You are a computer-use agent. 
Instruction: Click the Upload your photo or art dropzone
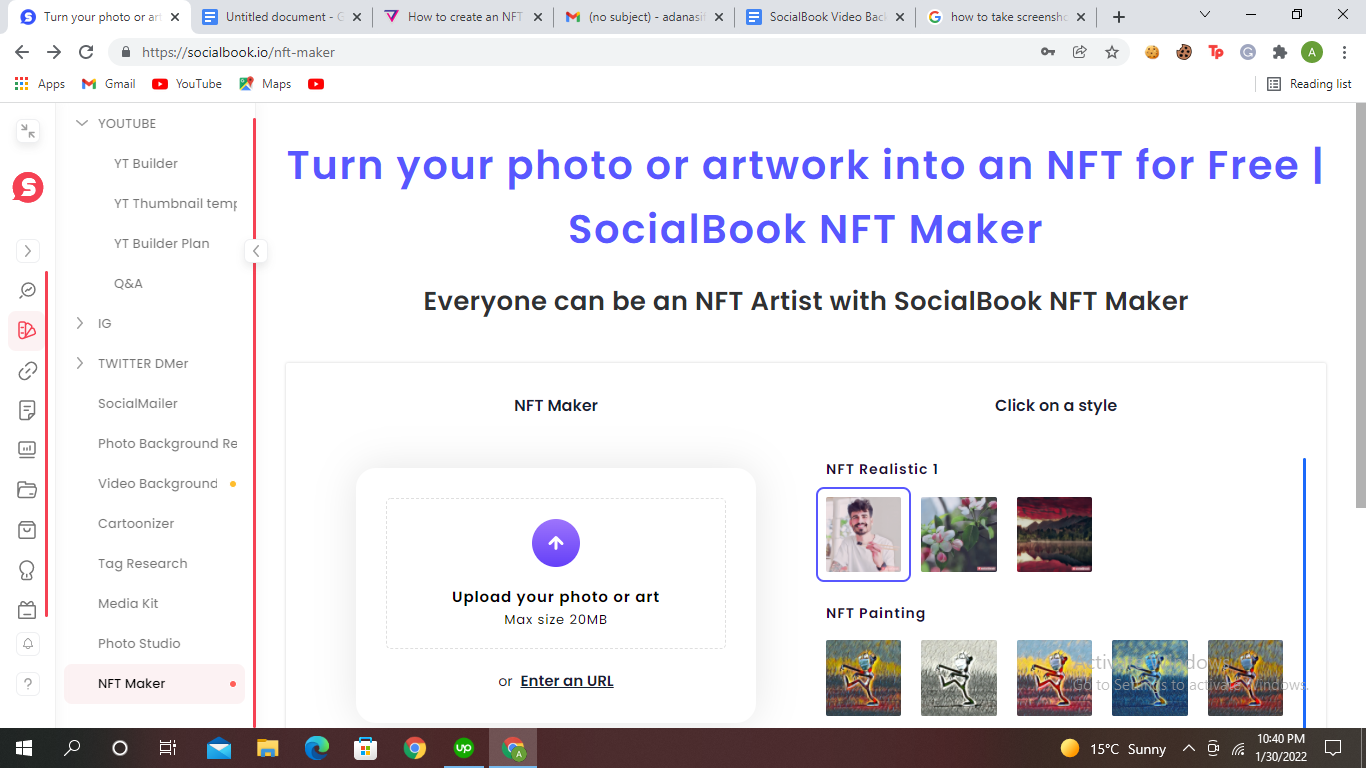[x=556, y=574]
